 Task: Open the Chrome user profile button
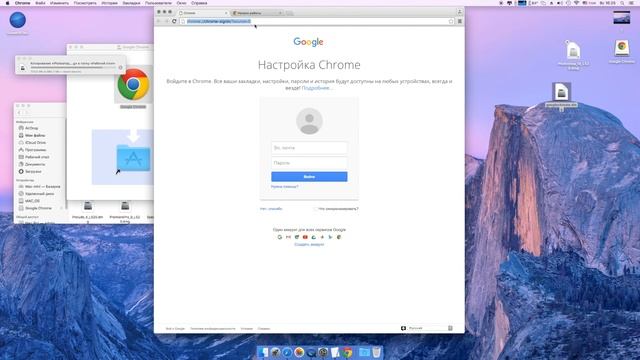click(x=459, y=12)
